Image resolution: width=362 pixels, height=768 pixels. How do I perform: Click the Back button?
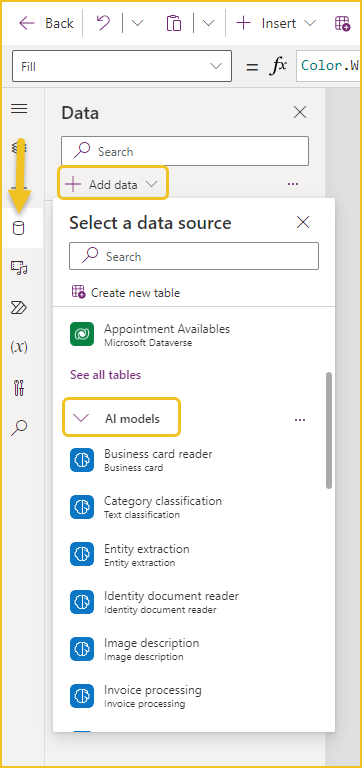click(x=46, y=23)
